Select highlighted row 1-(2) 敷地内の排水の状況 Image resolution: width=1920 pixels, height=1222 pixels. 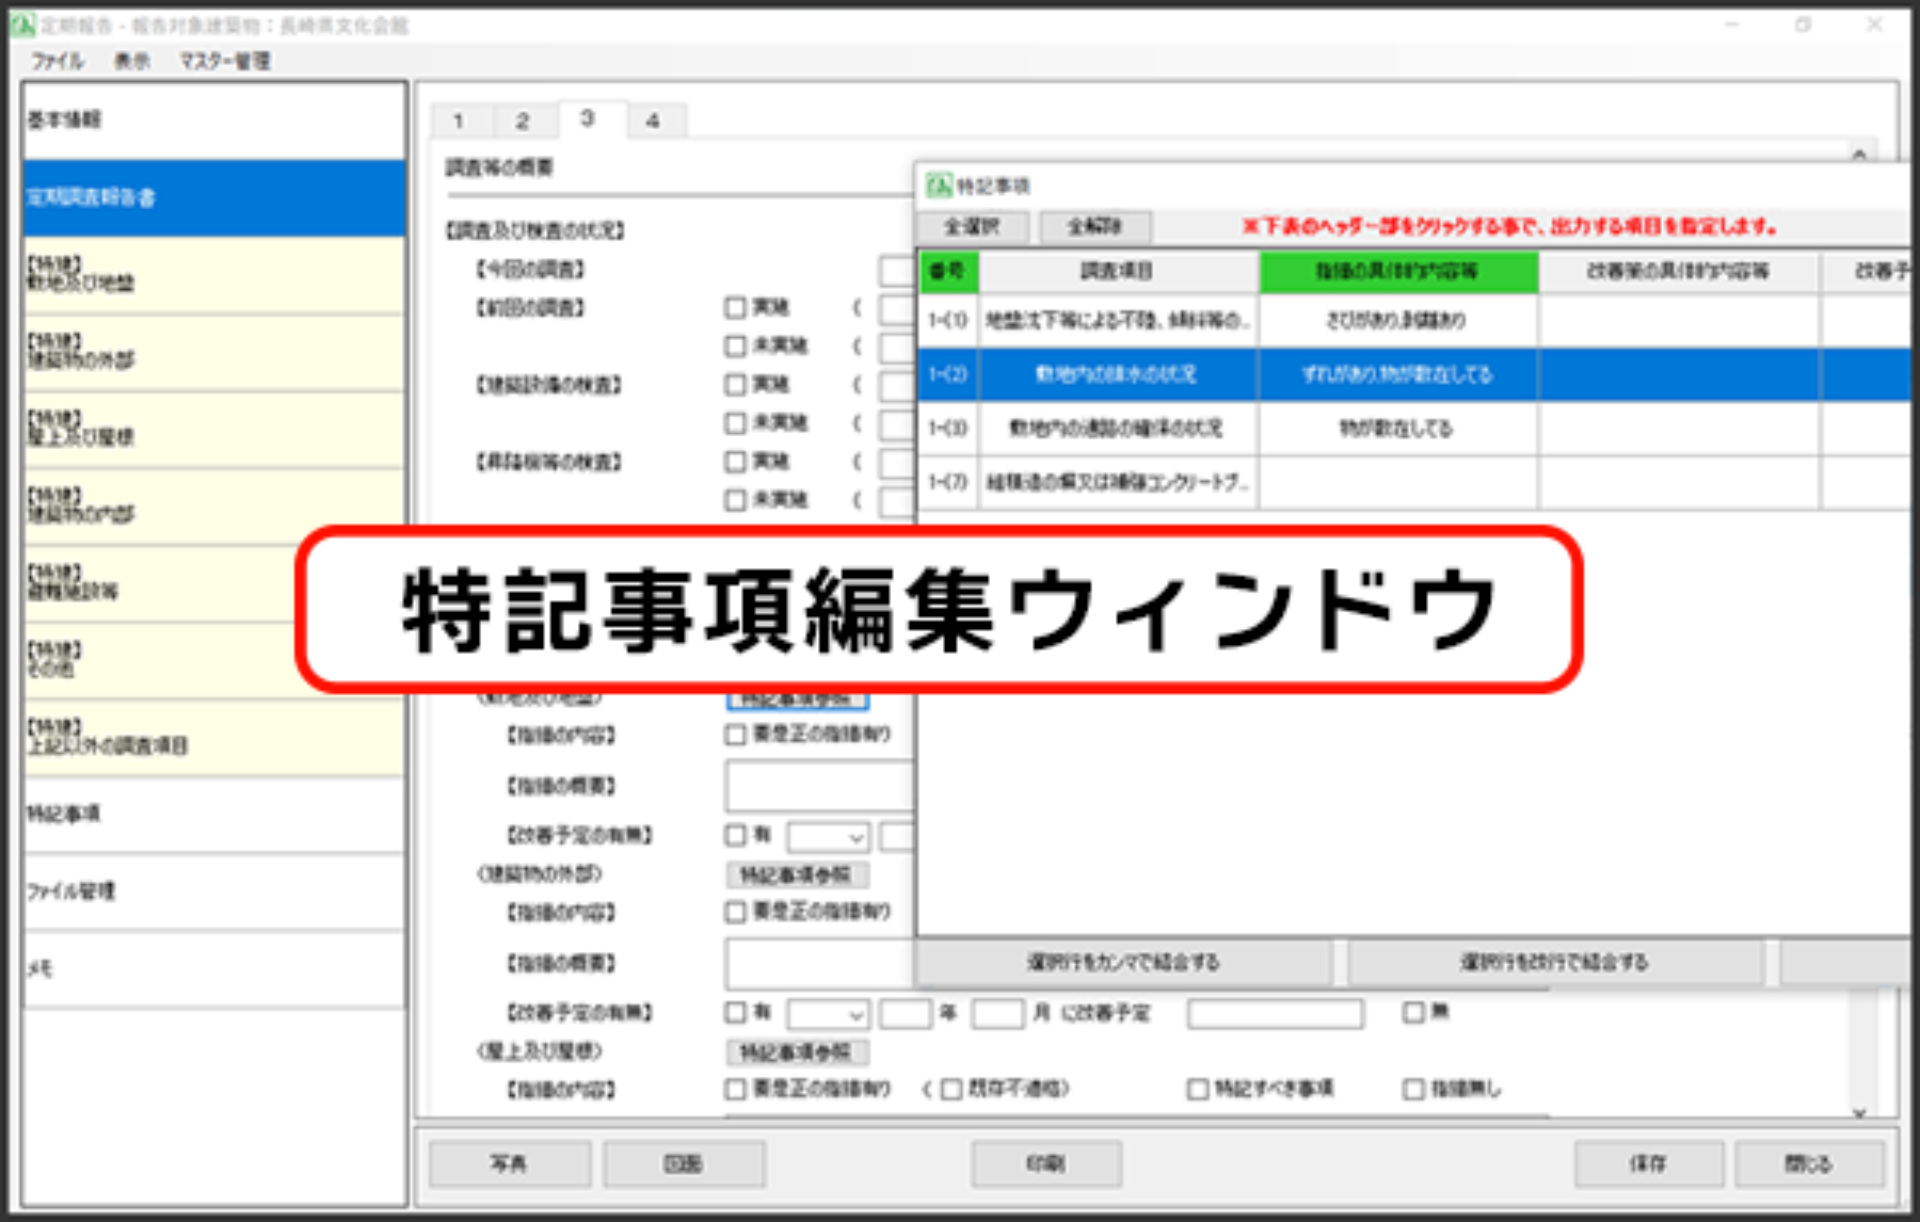pos(1414,374)
